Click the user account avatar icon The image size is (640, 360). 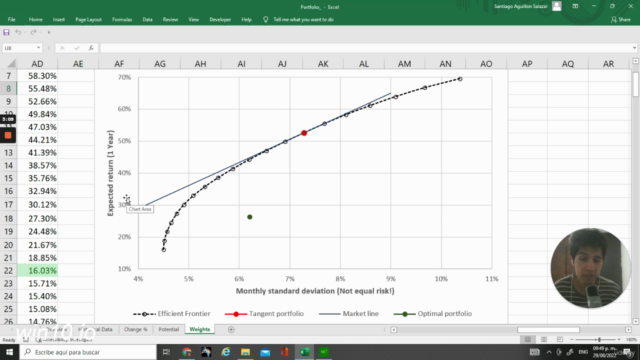(556, 6)
